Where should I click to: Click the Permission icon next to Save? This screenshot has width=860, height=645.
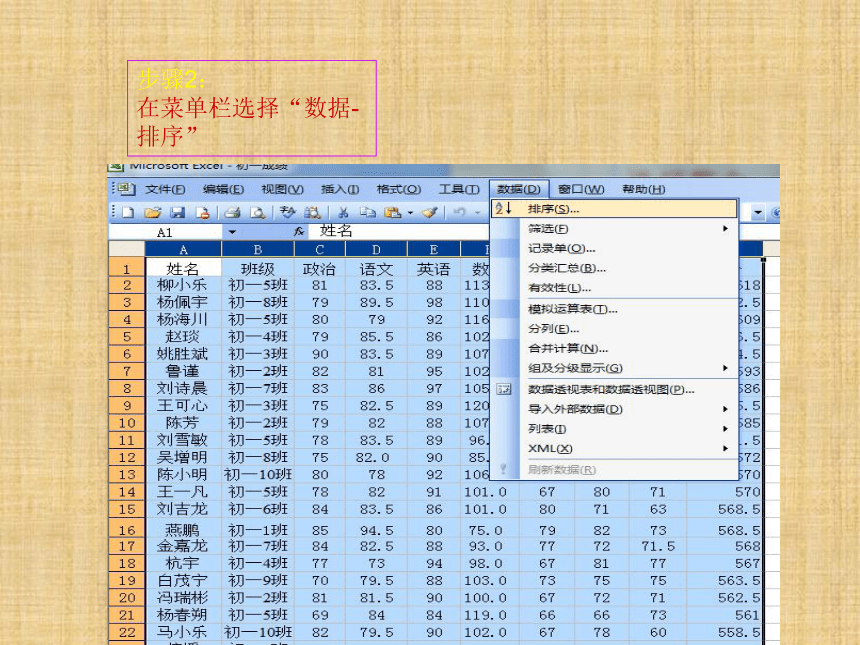click(x=202, y=212)
